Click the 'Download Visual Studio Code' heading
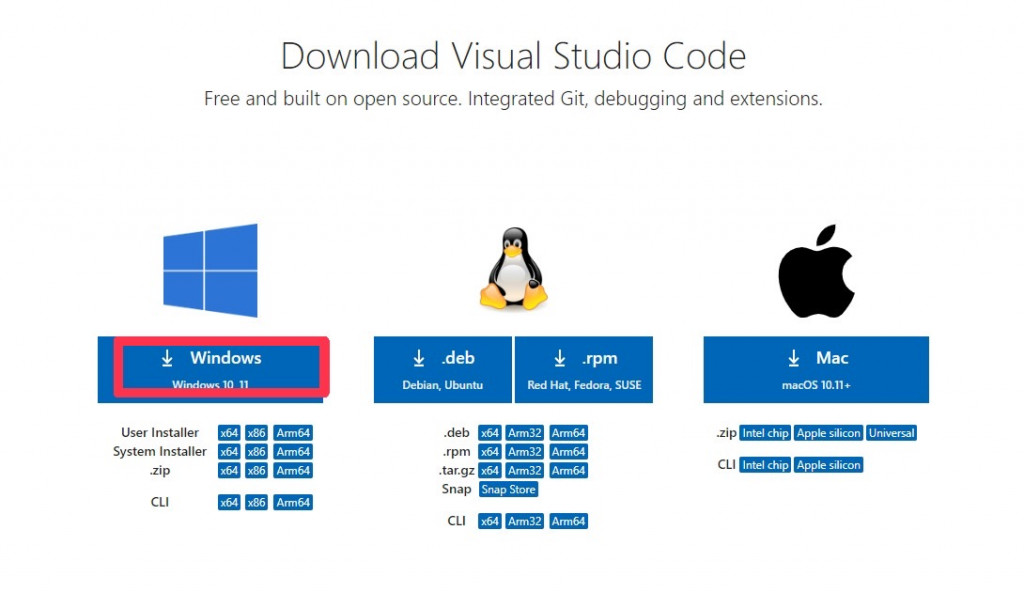The height and width of the screenshot is (592, 1024). pos(513,56)
